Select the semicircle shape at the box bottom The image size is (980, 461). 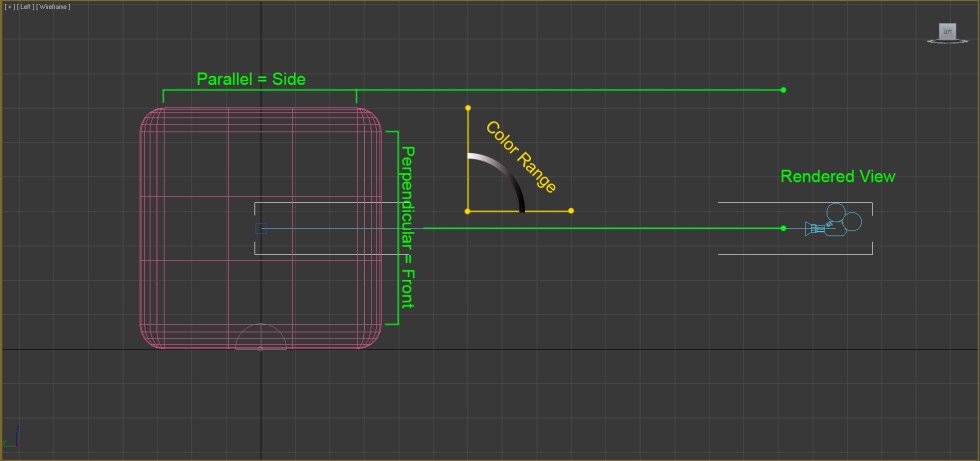[261, 338]
